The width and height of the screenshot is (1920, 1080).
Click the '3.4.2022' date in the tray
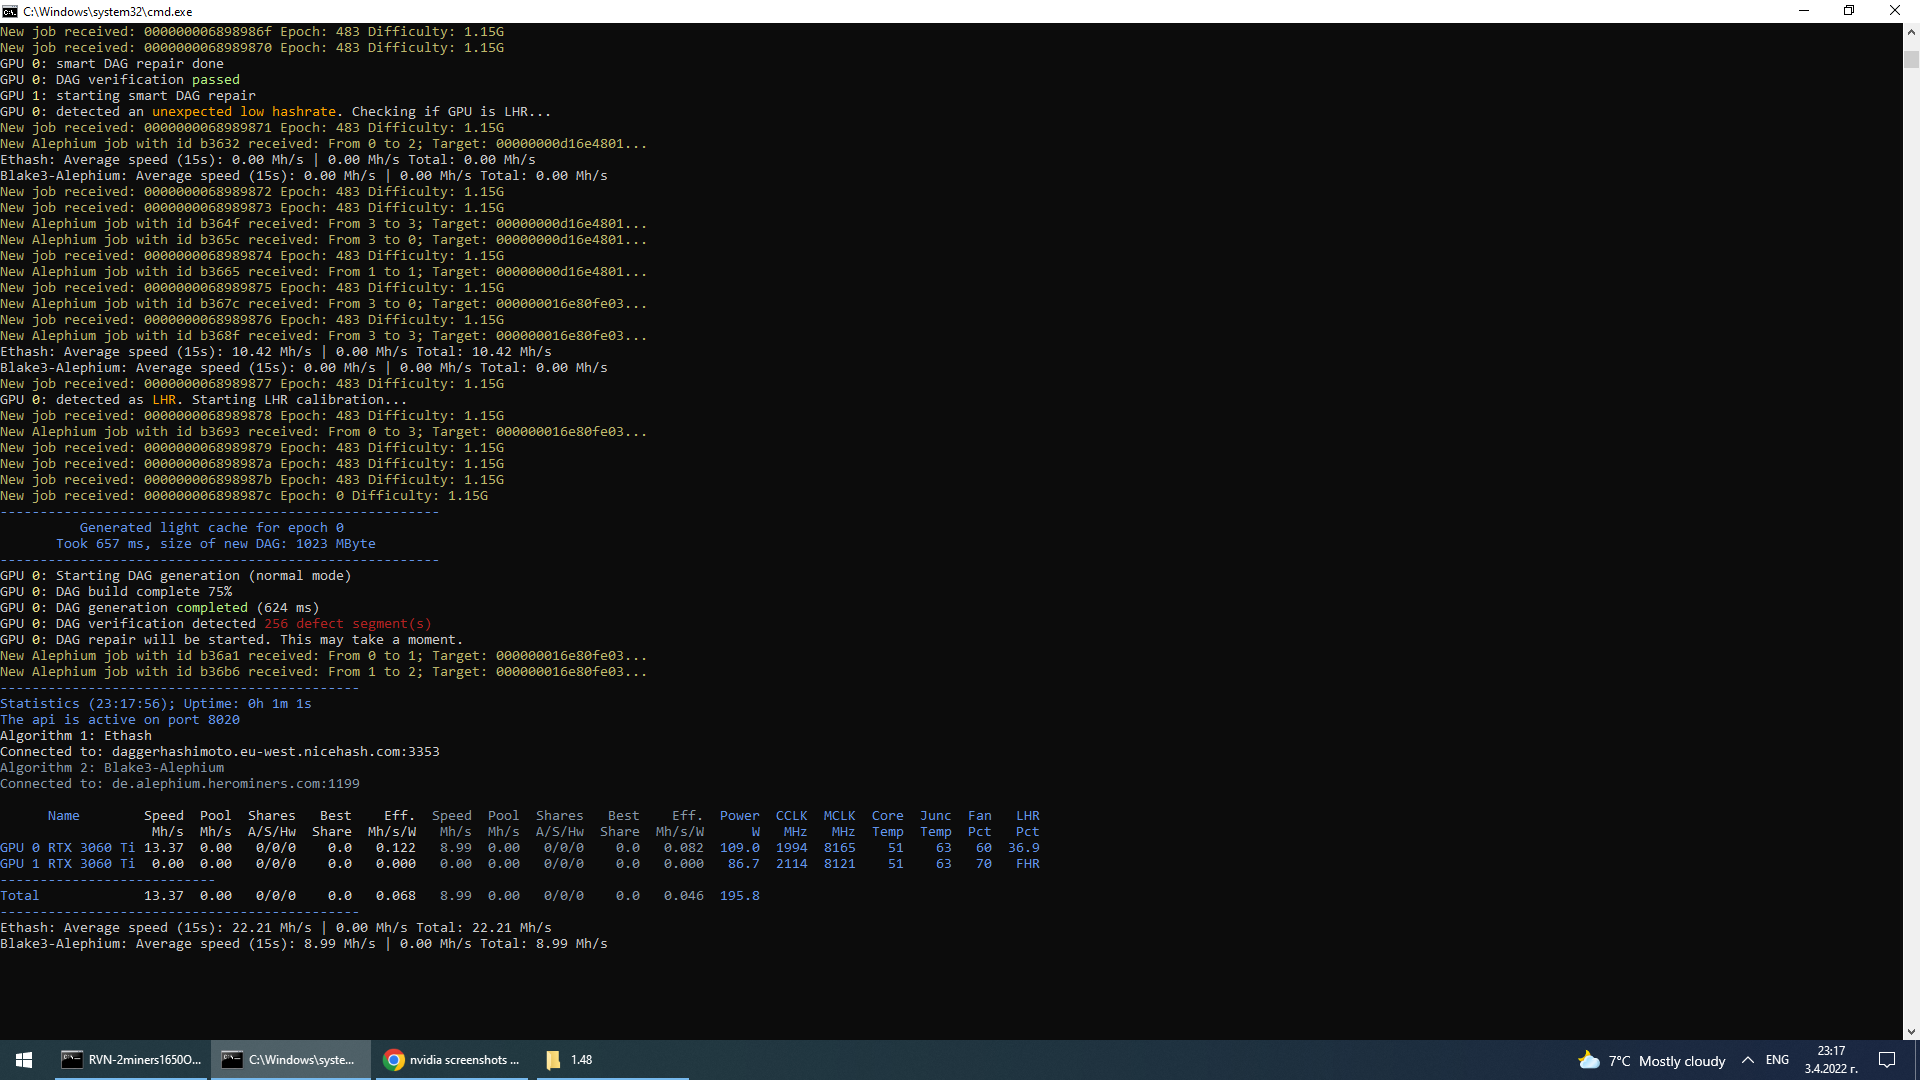[1830, 1068]
